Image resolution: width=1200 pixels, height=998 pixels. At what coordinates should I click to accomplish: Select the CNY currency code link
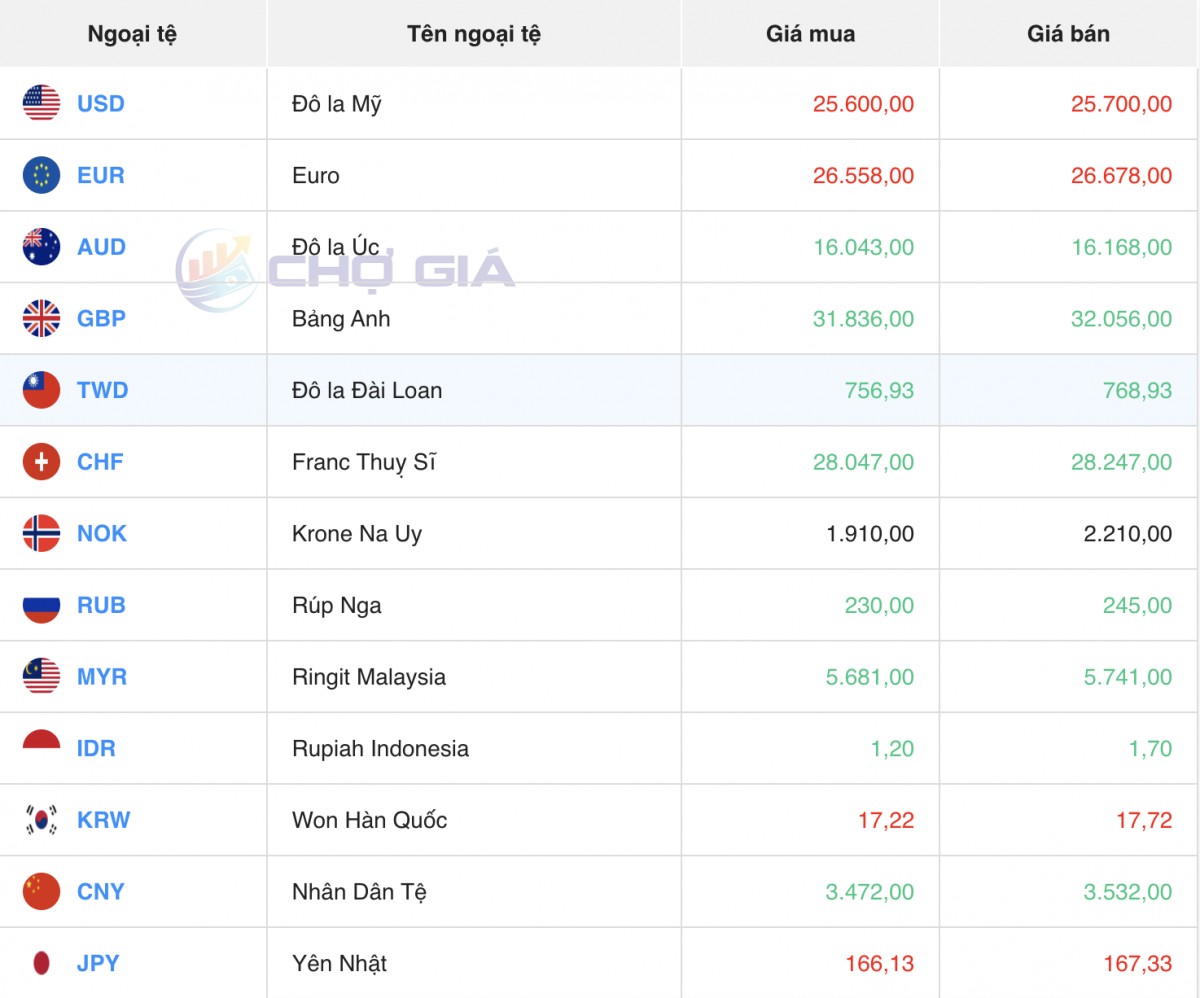click(x=100, y=891)
